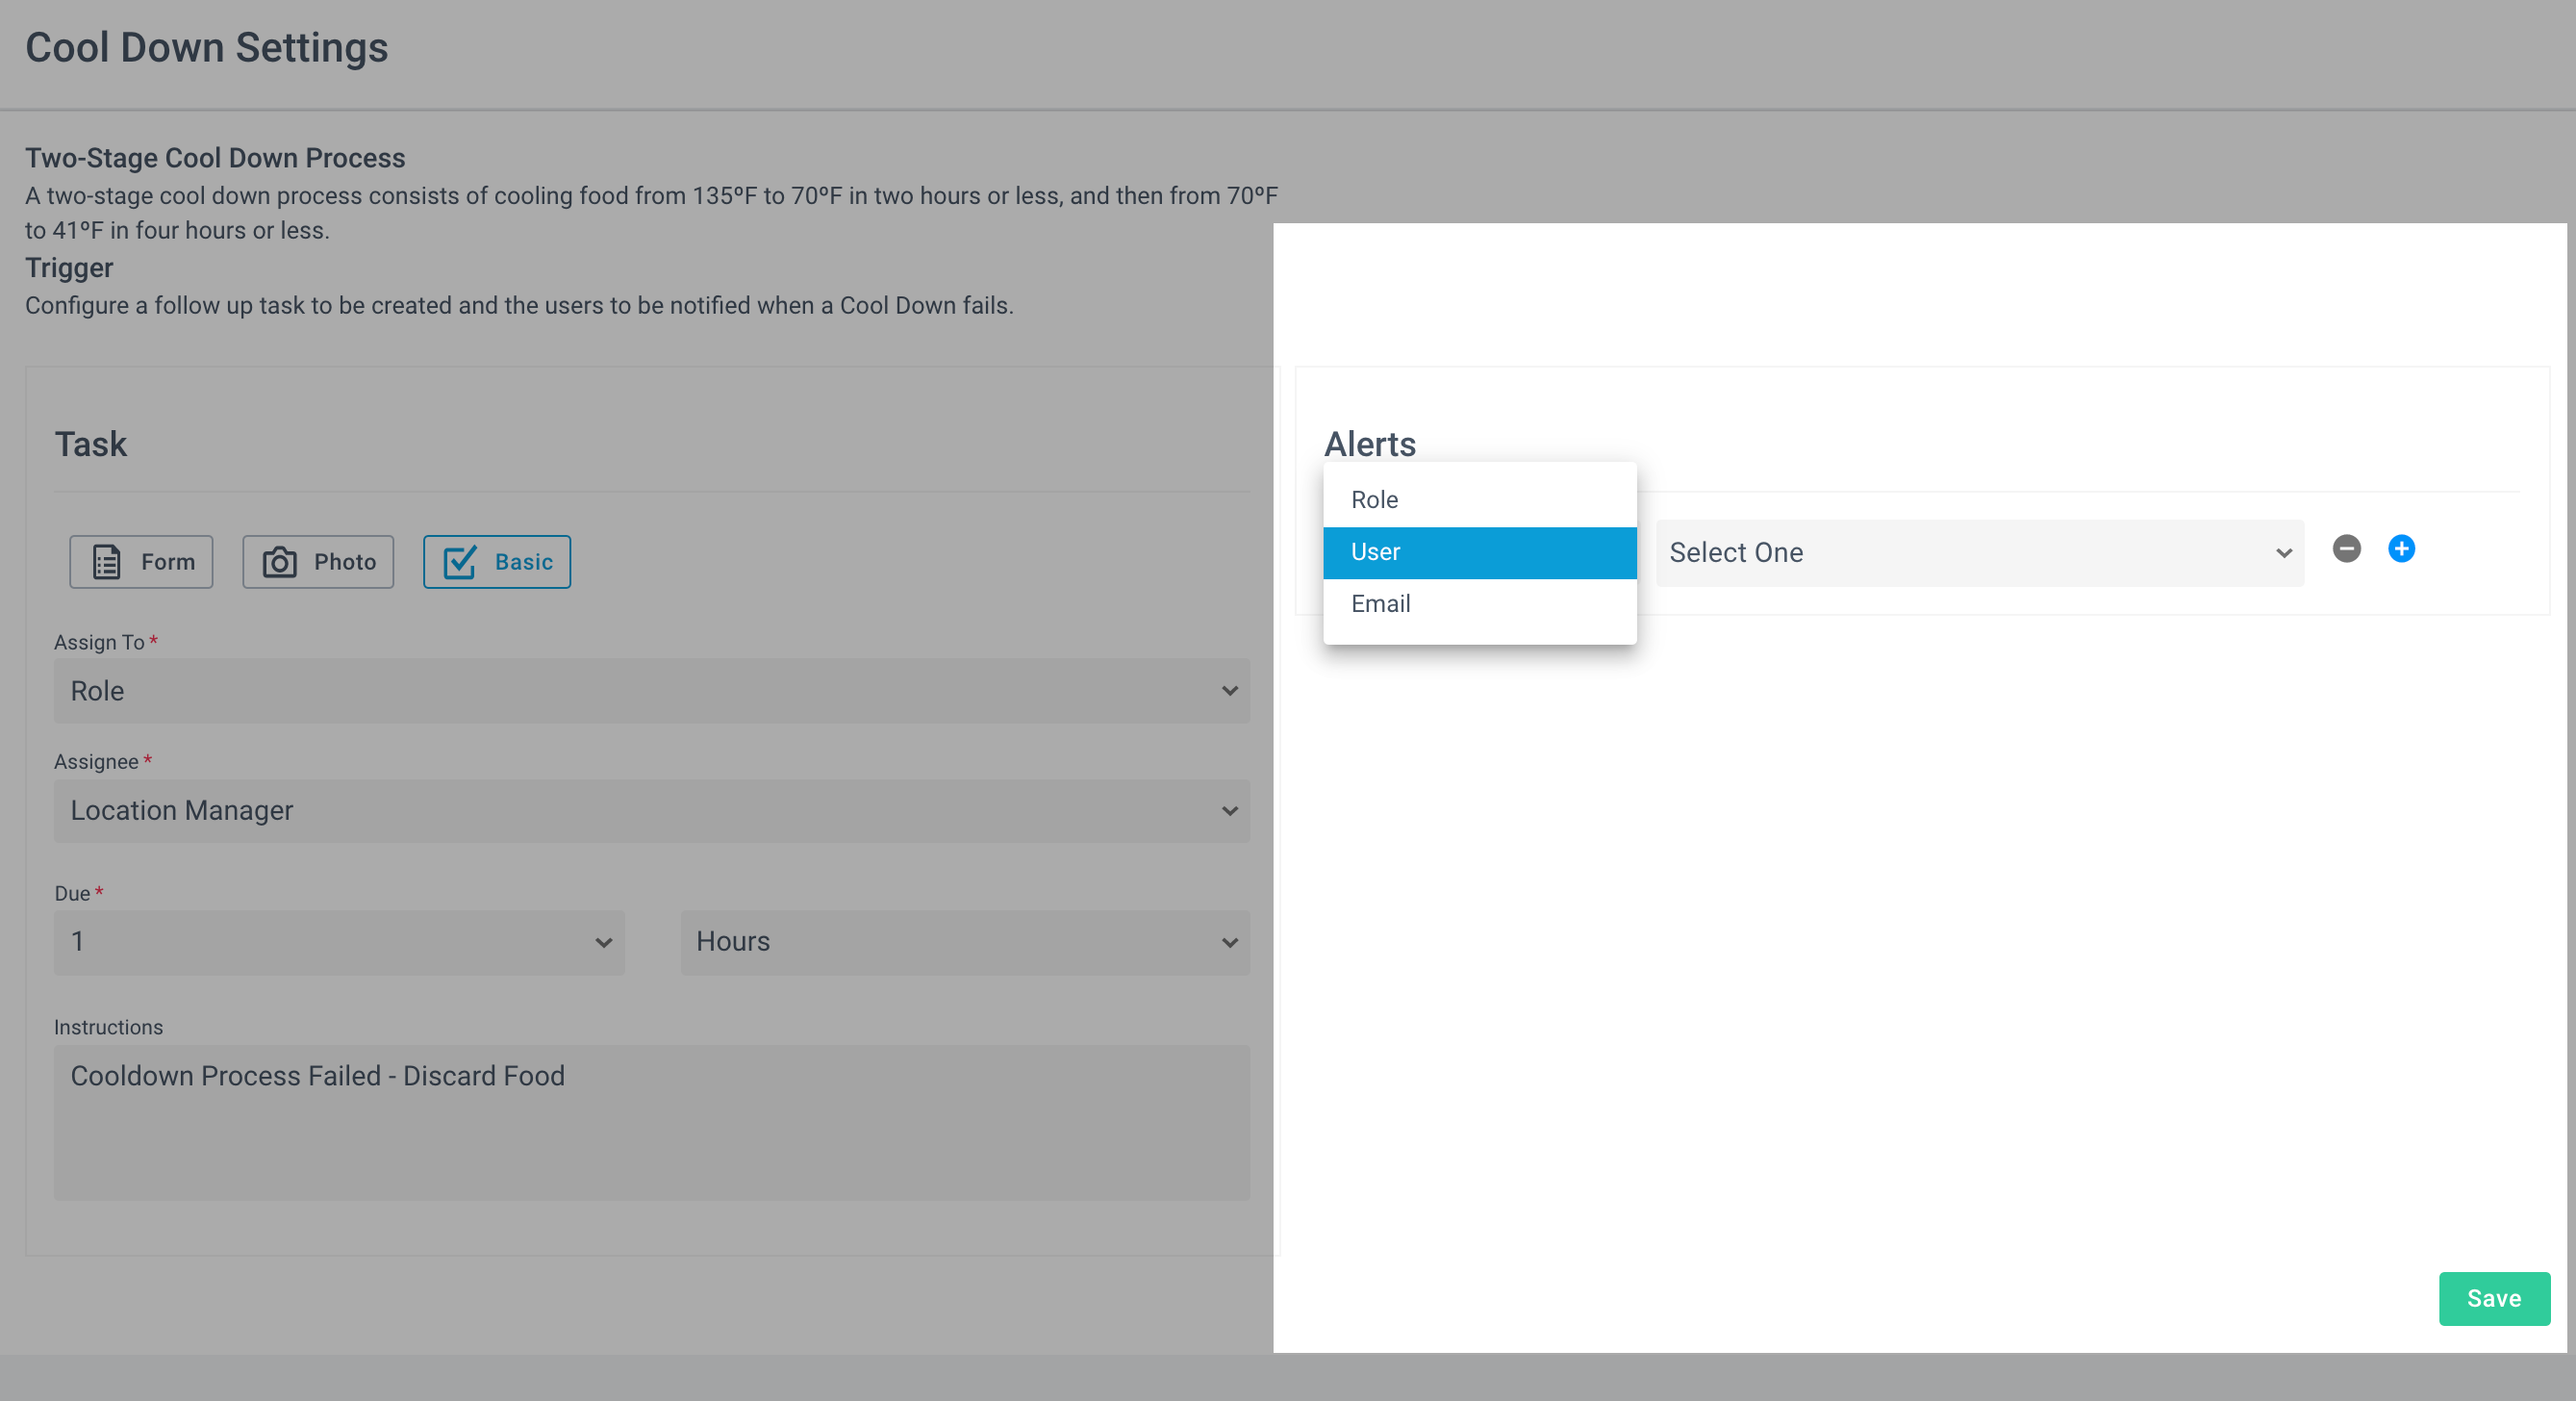Open the Due number dropdown showing 1
This screenshot has height=1401, width=2576.
click(339, 942)
